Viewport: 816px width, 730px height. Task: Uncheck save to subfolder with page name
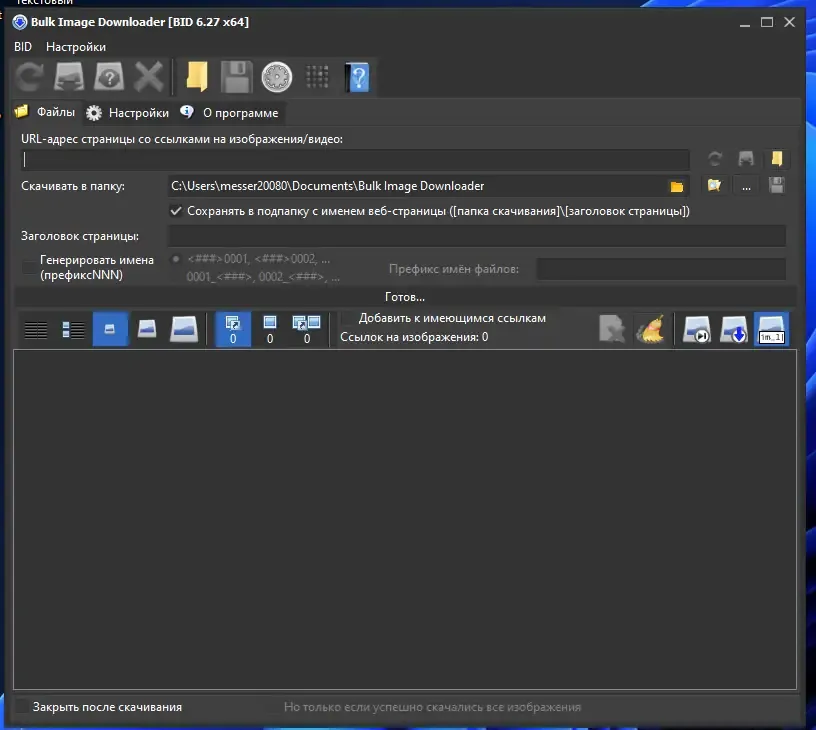[x=176, y=211]
